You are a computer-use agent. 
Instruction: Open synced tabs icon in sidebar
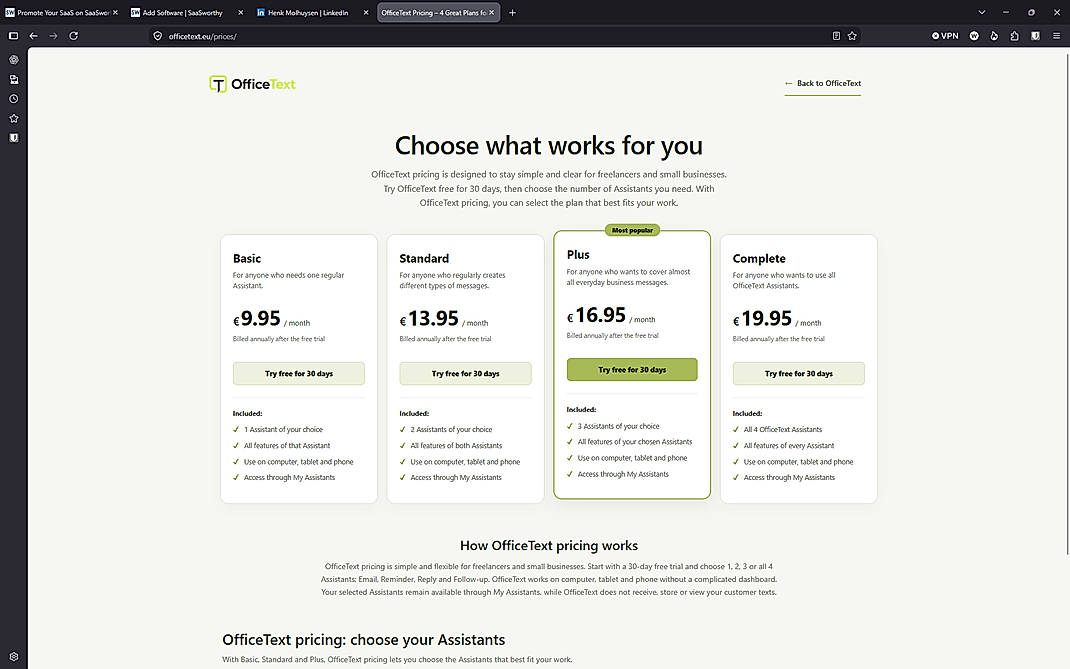(x=14, y=79)
